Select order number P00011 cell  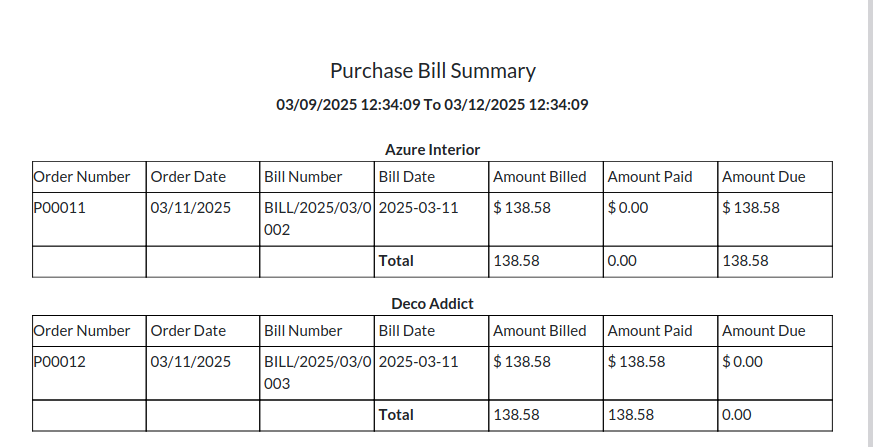[x=89, y=219]
